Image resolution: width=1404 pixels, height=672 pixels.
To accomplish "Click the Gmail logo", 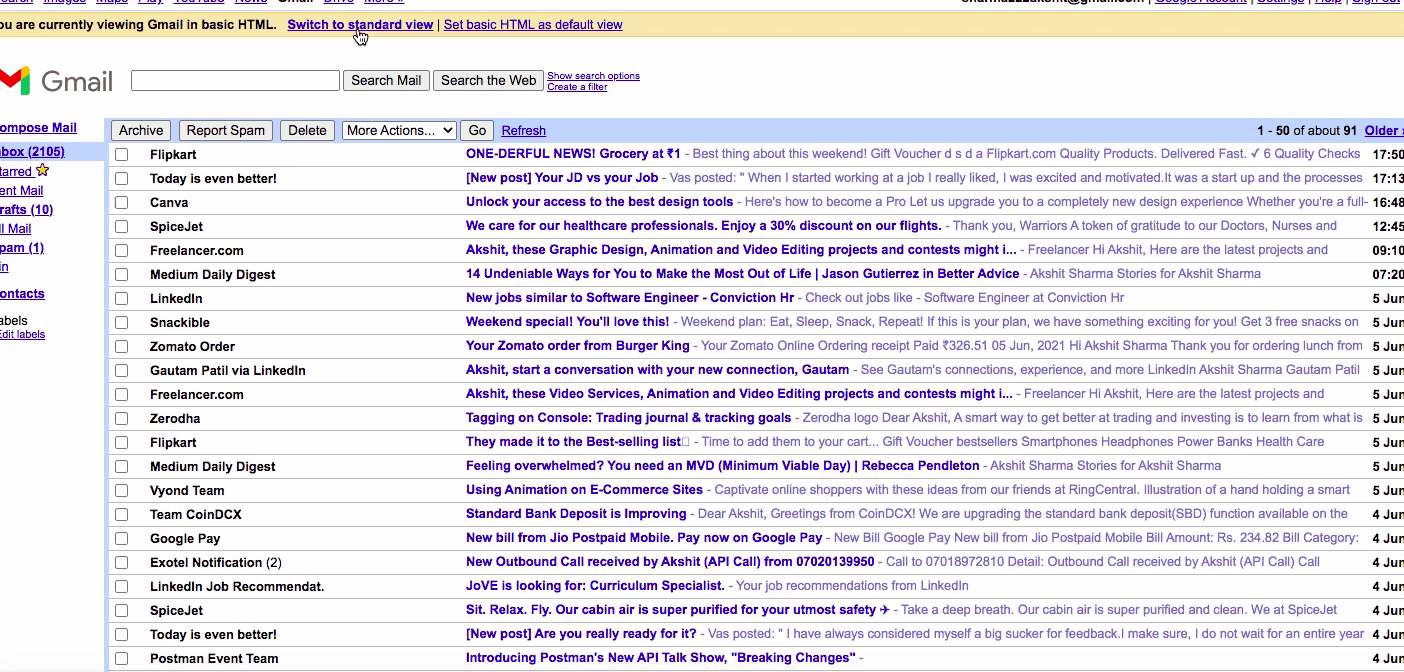I will coord(56,81).
